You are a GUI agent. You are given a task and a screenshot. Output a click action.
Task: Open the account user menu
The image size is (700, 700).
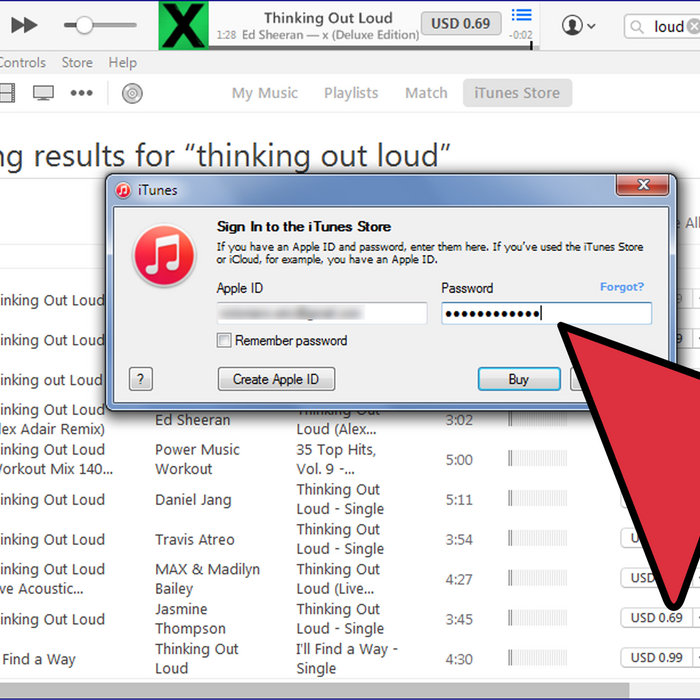[x=578, y=25]
